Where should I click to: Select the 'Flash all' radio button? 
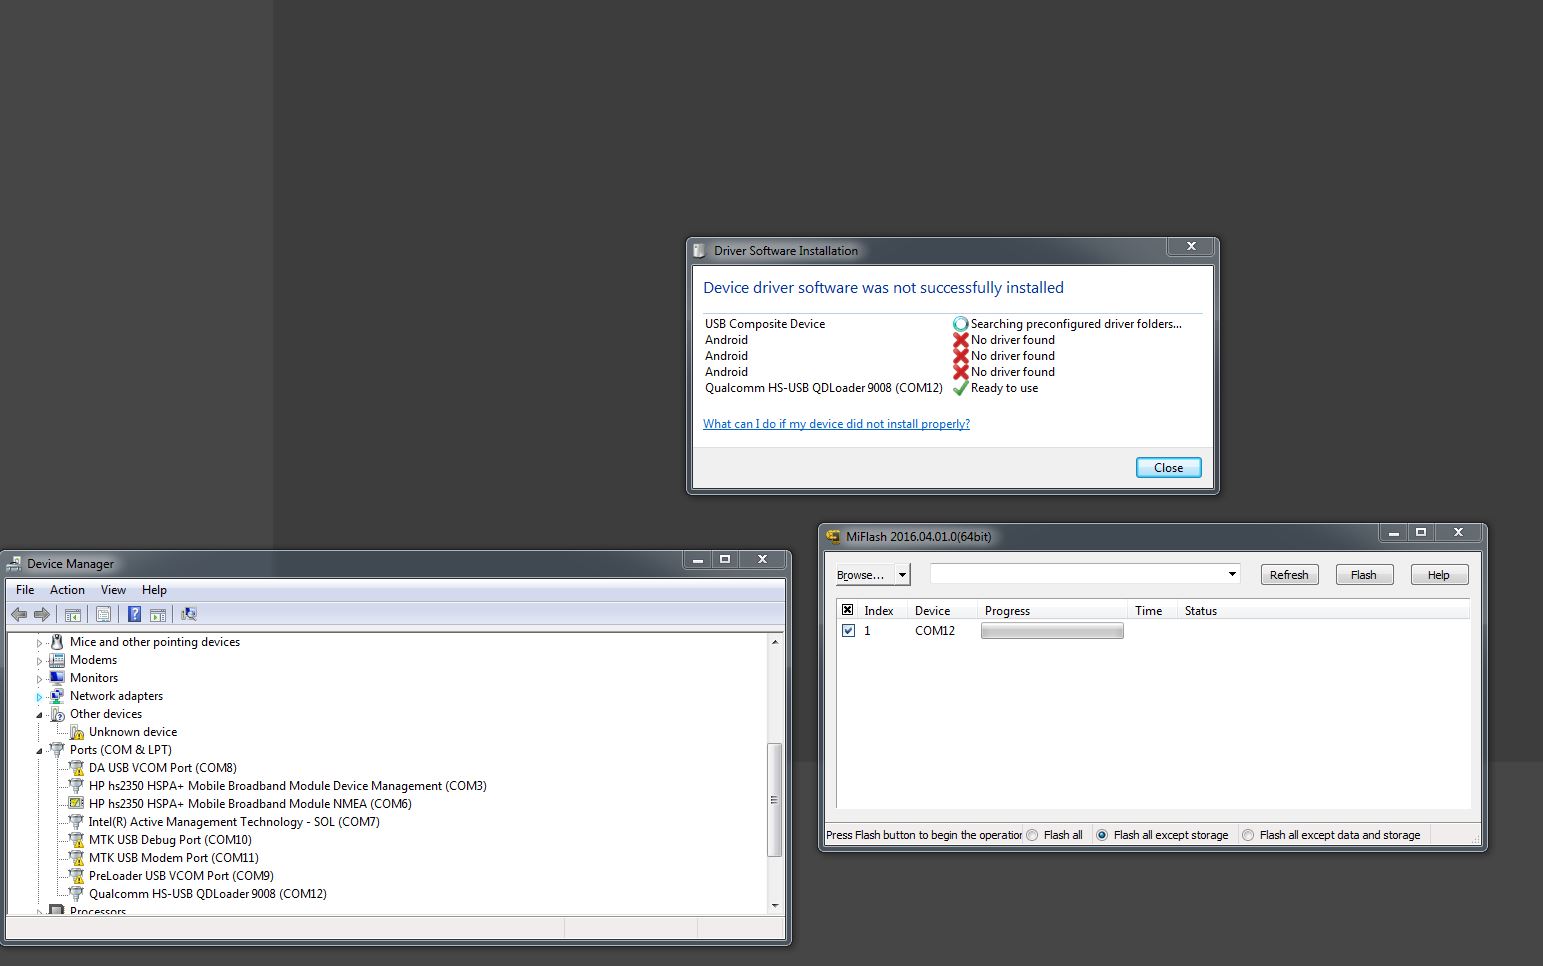click(x=1032, y=835)
